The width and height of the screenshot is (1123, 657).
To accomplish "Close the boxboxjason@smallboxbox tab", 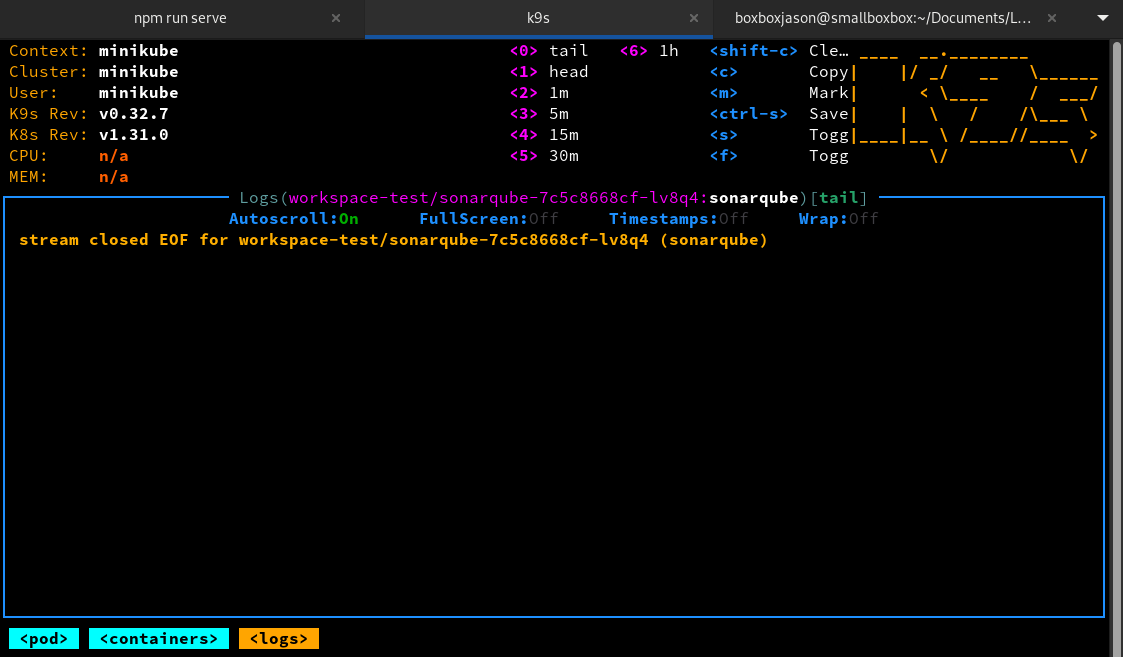I will pos(1051,18).
